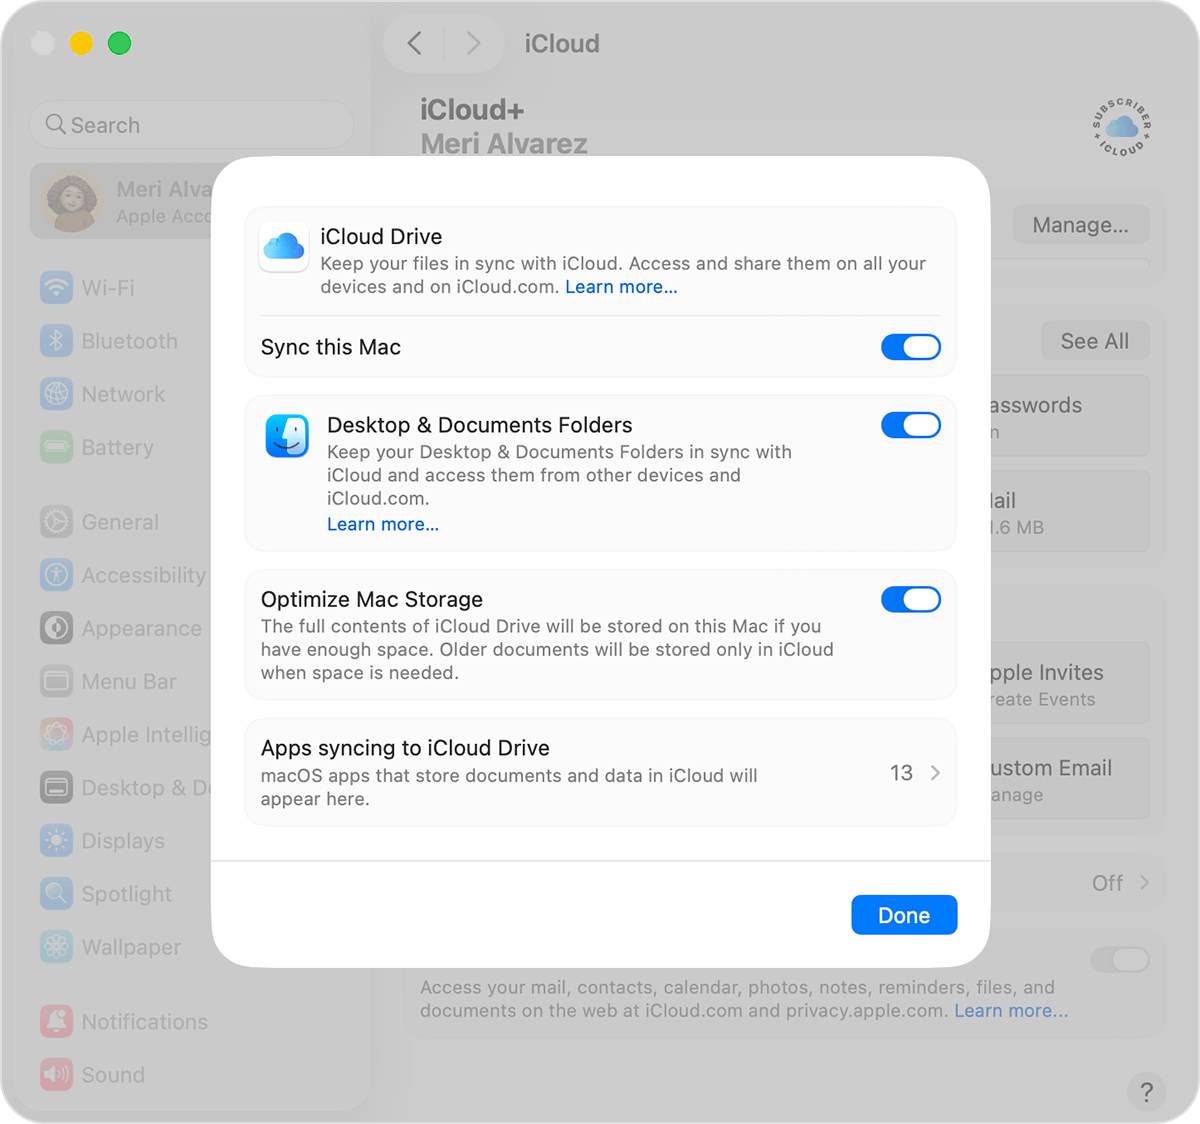Click the forward navigation arrow
1200x1124 pixels.
pos(472,43)
